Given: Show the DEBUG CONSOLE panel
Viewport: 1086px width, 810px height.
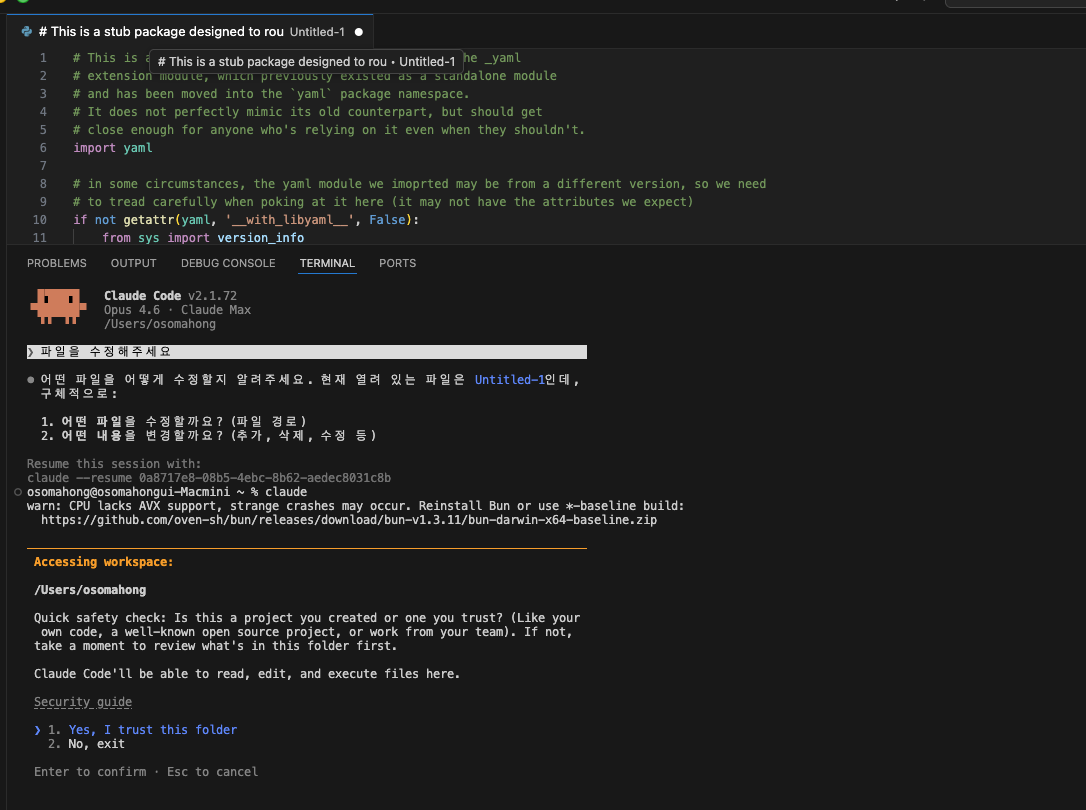Looking at the screenshot, I should tap(228, 263).
